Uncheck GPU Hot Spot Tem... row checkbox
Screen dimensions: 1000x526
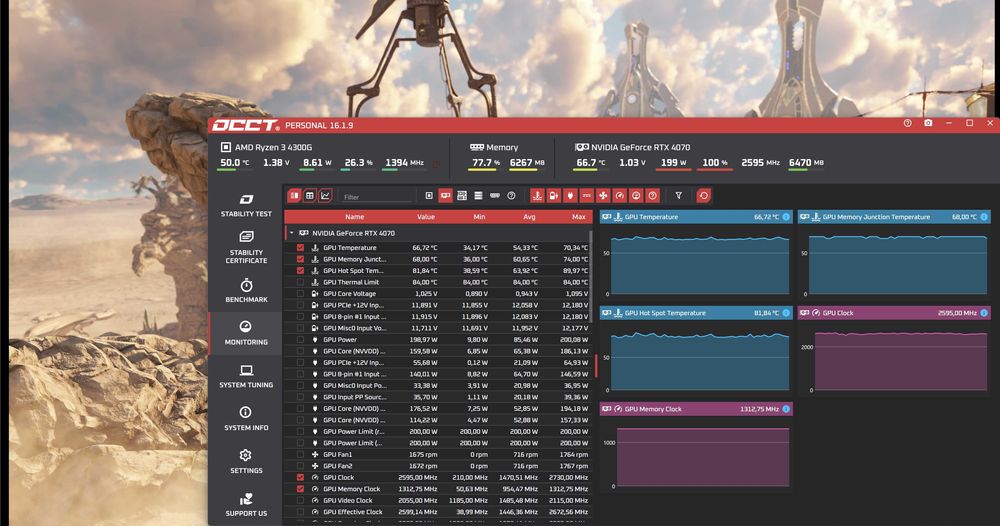click(300, 271)
